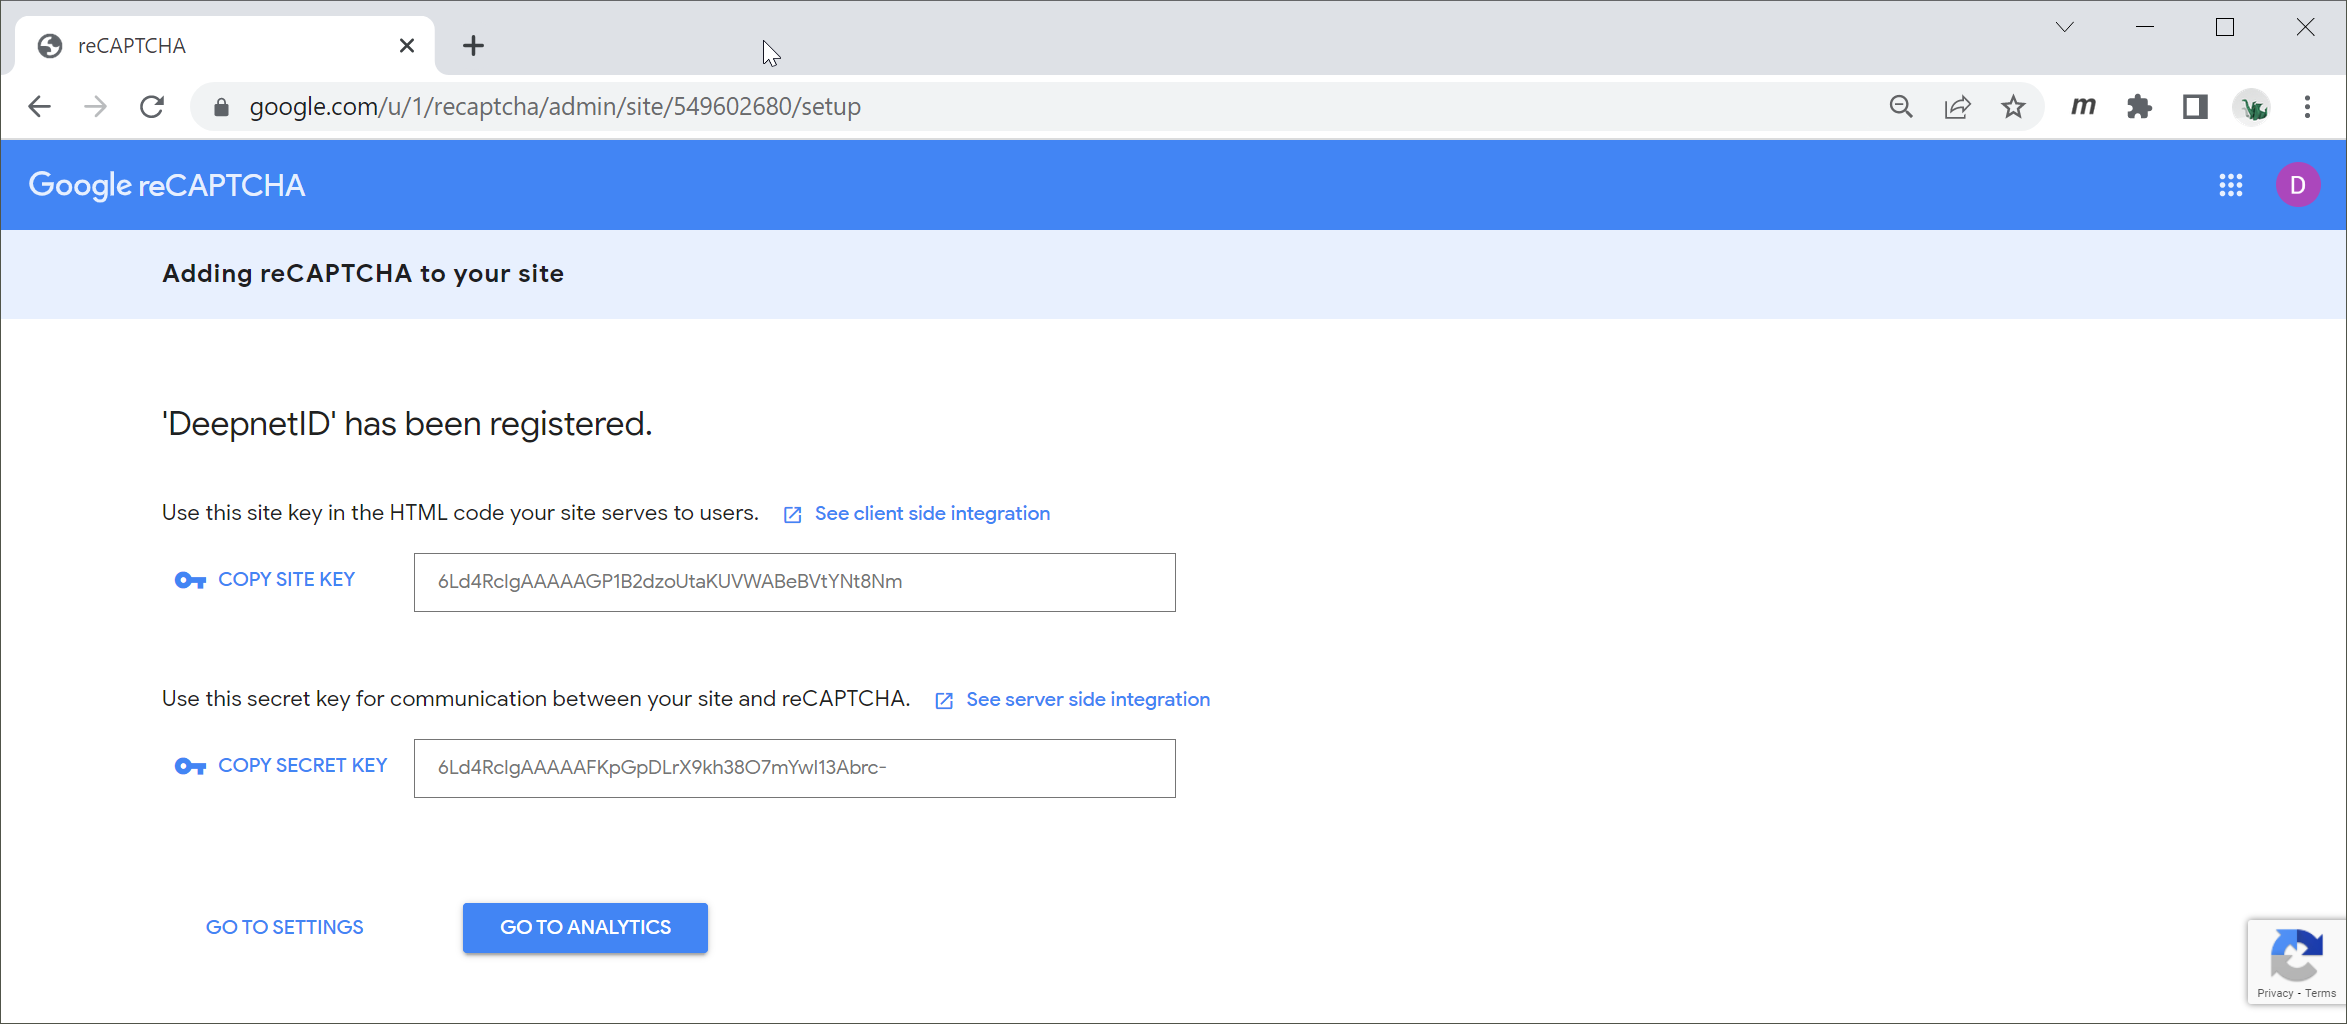Image resolution: width=2347 pixels, height=1024 pixels.
Task: Go to Analytics
Action: [585, 928]
